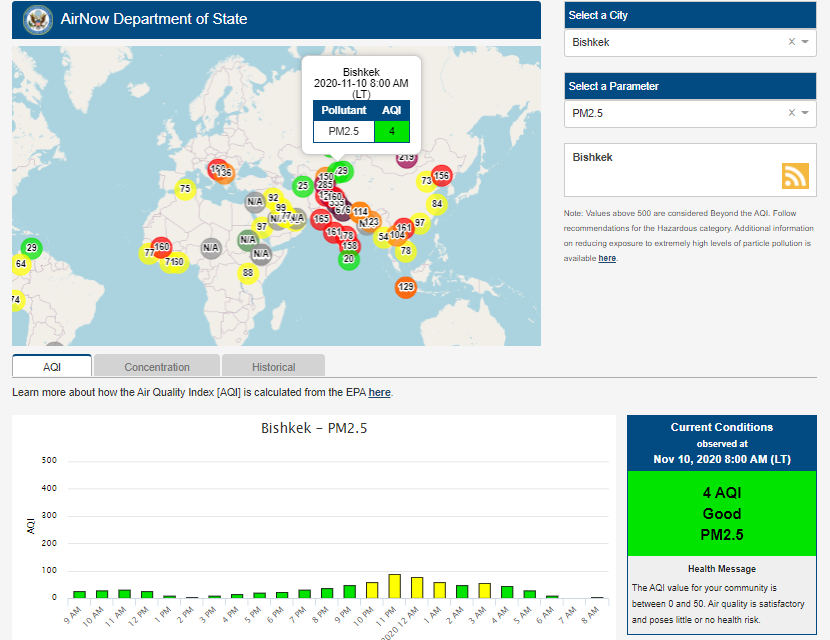Select the green 29 marker at left edge
The height and width of the screenshot is (640, 830).
(31, 248)
